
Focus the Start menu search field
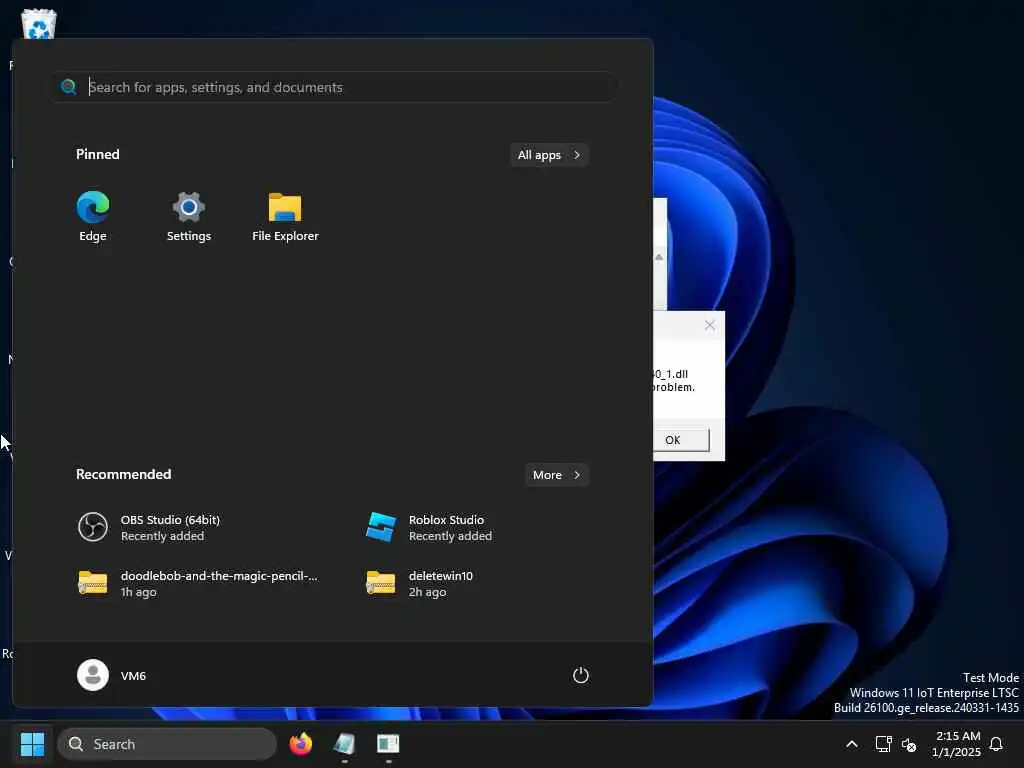coord(335,87)
